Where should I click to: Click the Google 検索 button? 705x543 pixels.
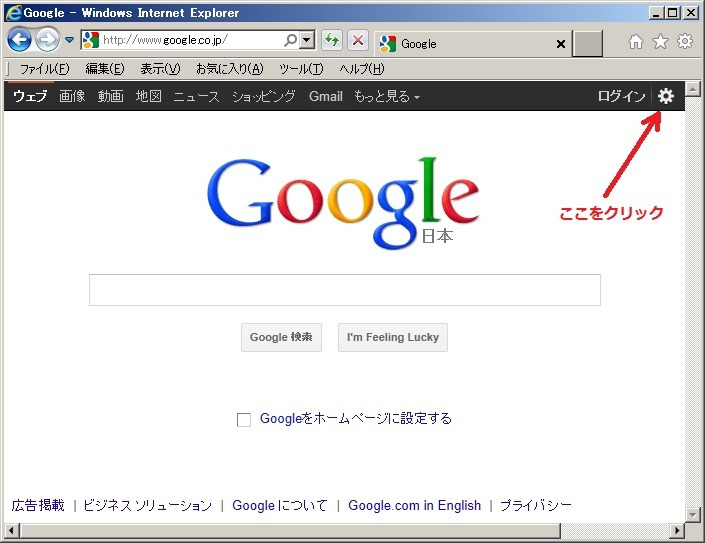pyautogui.click(x=281, y=337)
